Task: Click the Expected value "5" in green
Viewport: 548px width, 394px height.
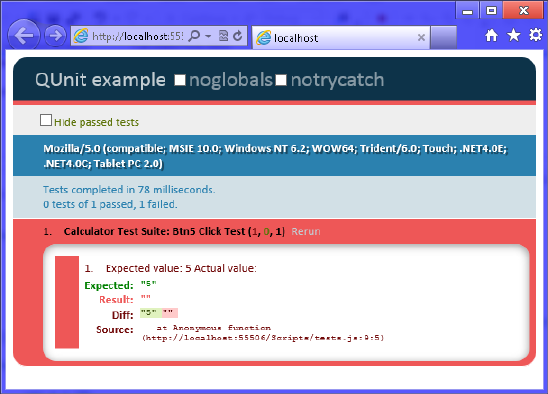Action: (149, 284)
